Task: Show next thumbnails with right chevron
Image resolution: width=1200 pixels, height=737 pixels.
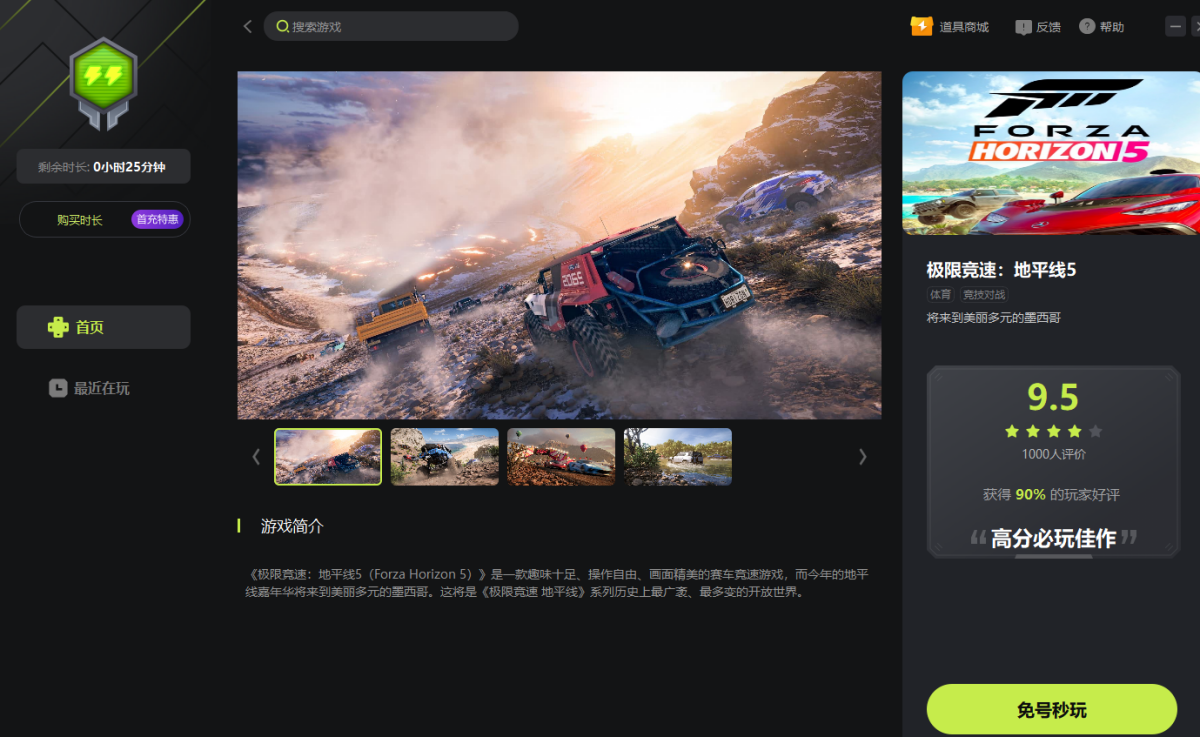Action: tap(862, 457)
